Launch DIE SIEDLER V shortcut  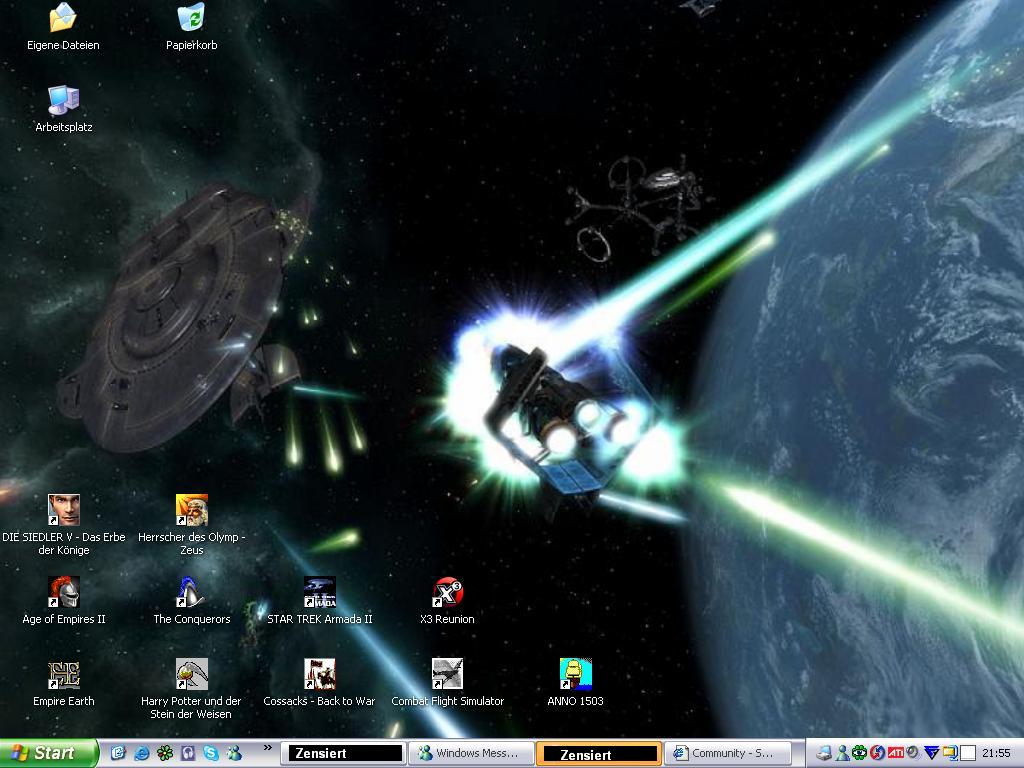[63, 510]
